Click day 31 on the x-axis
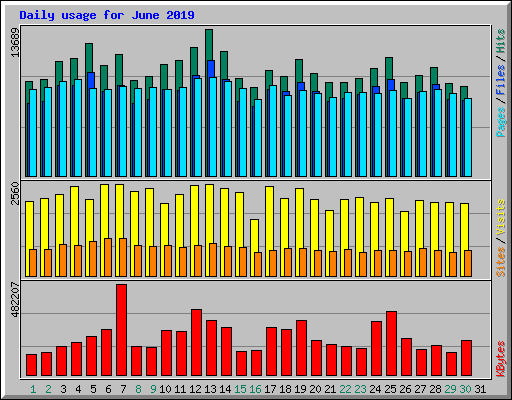The image size is (512, 400). 480,389
